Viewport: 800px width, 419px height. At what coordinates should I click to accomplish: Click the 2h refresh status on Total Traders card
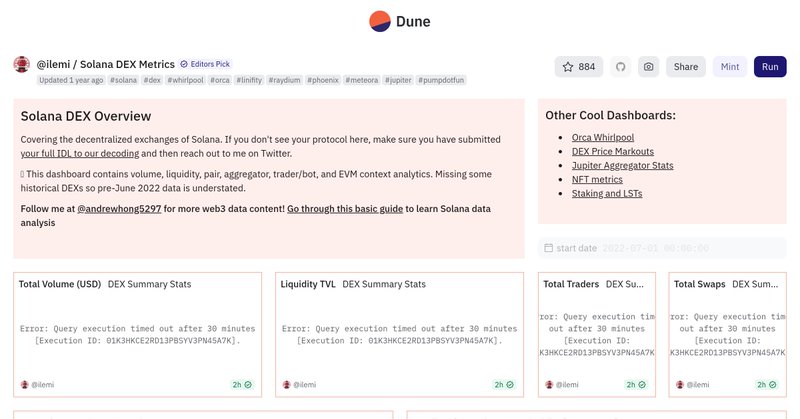tap(636, 385)
